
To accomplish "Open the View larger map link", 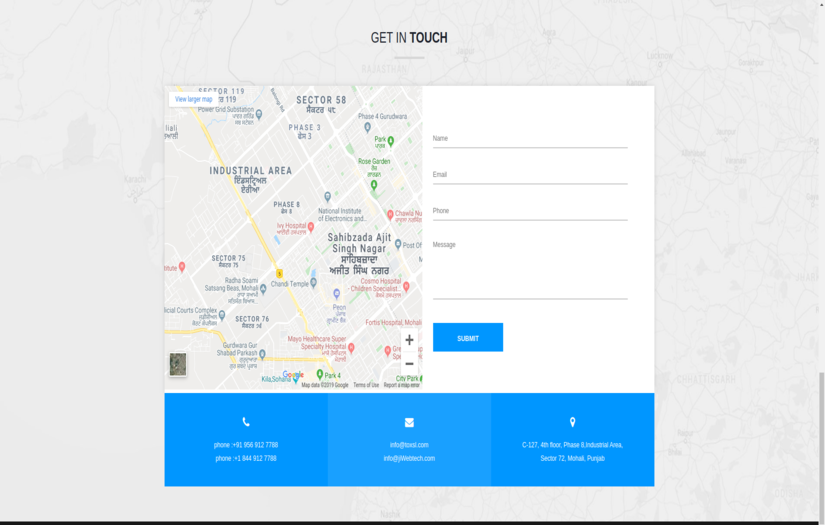I will point(193,99).
